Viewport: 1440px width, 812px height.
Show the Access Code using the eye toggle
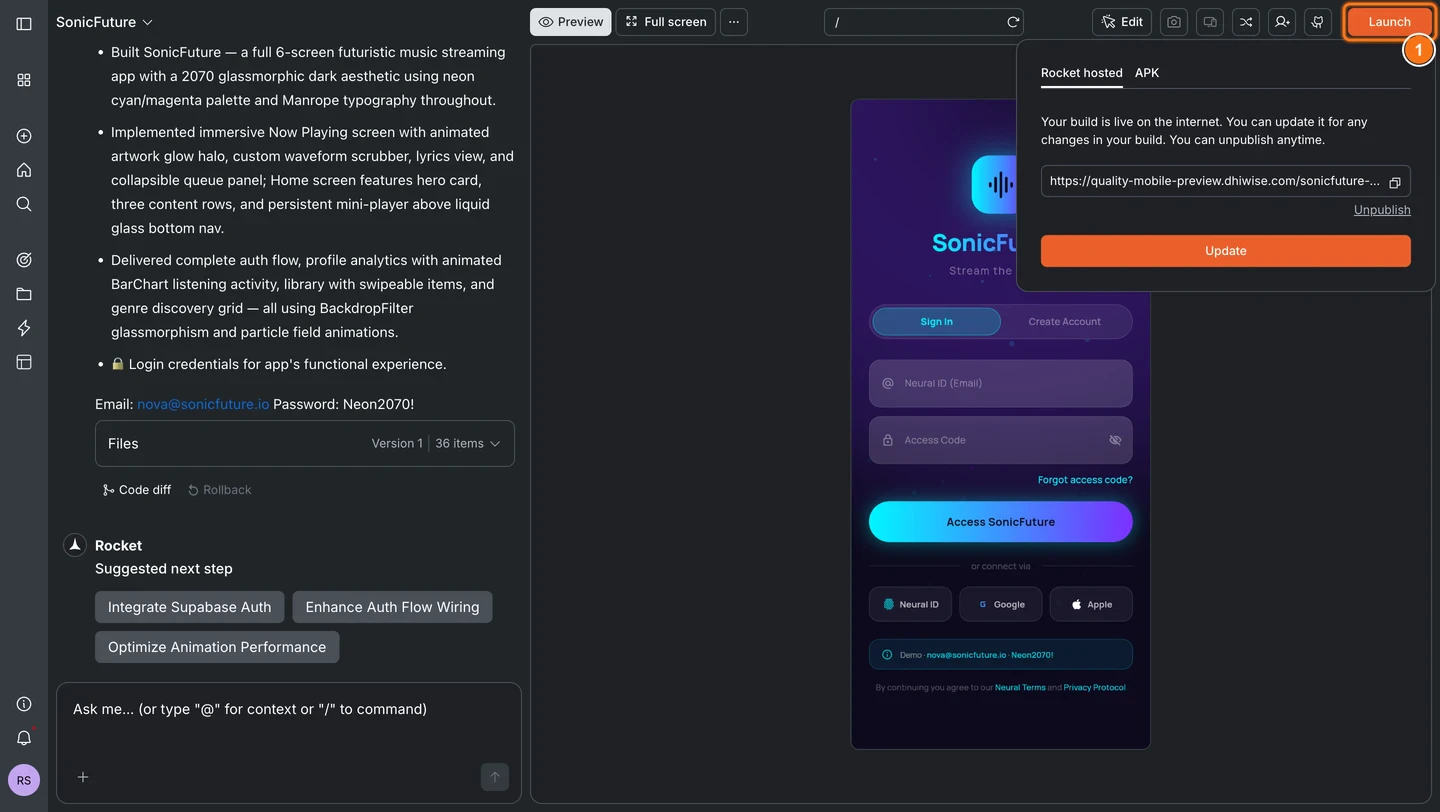pyautogui.click(x=1115, y=440)
